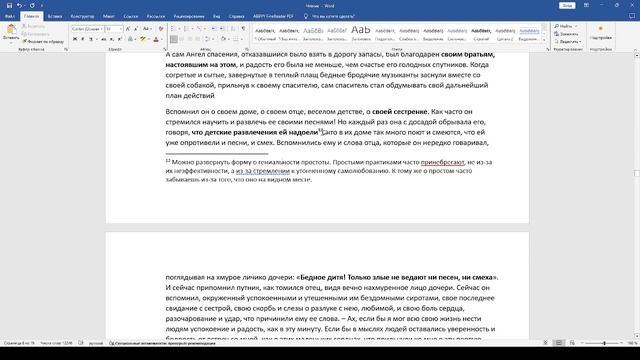Open the borders dropdown

tap(242, 40)
